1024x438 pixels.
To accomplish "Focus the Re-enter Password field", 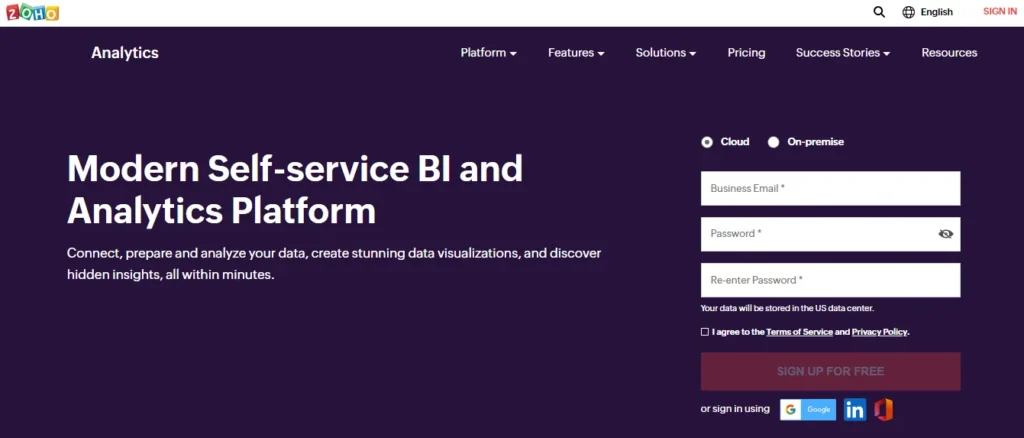I will pos(830,280).
